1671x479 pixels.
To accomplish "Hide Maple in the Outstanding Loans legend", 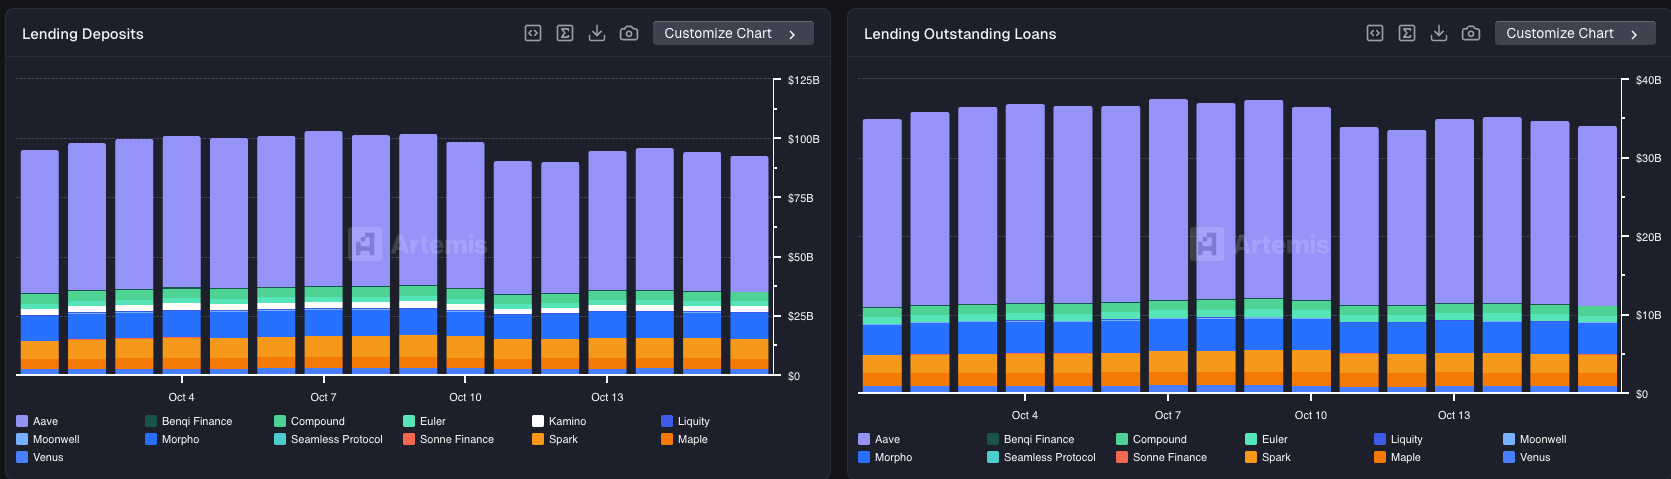I will pos(1397,457).
